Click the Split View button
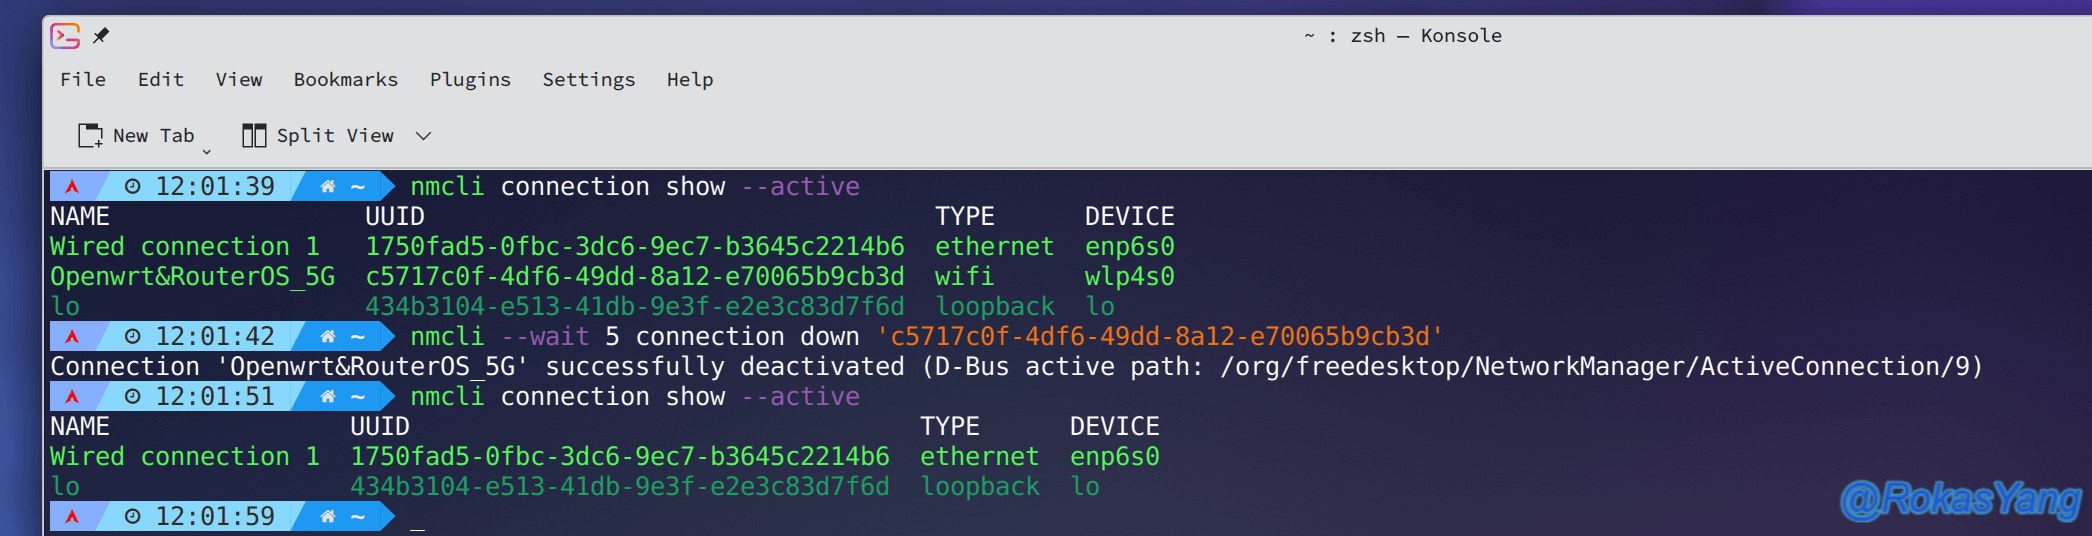 pos(319,136)
